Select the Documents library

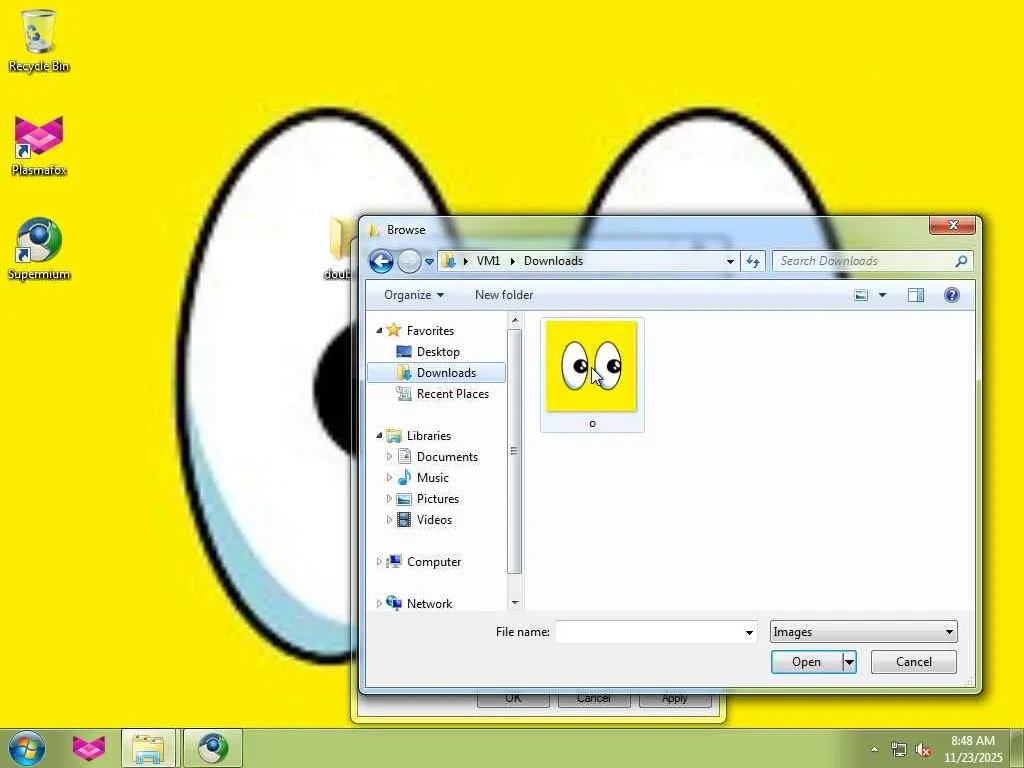tap(447, 456)
